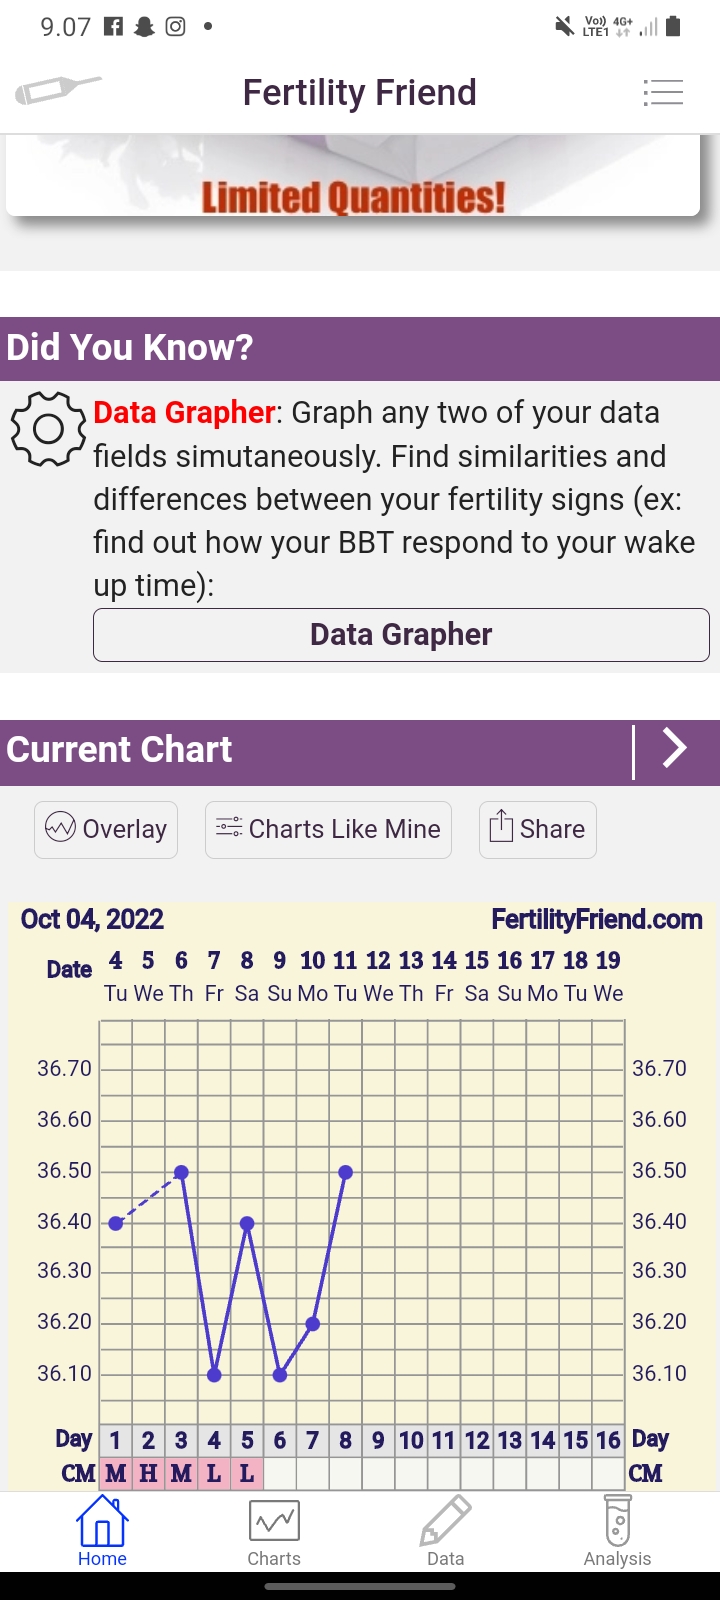This screenshot has height=1600, width=720.
Task: Expand Current Chart with right chevron
Action: click(675, 749)
